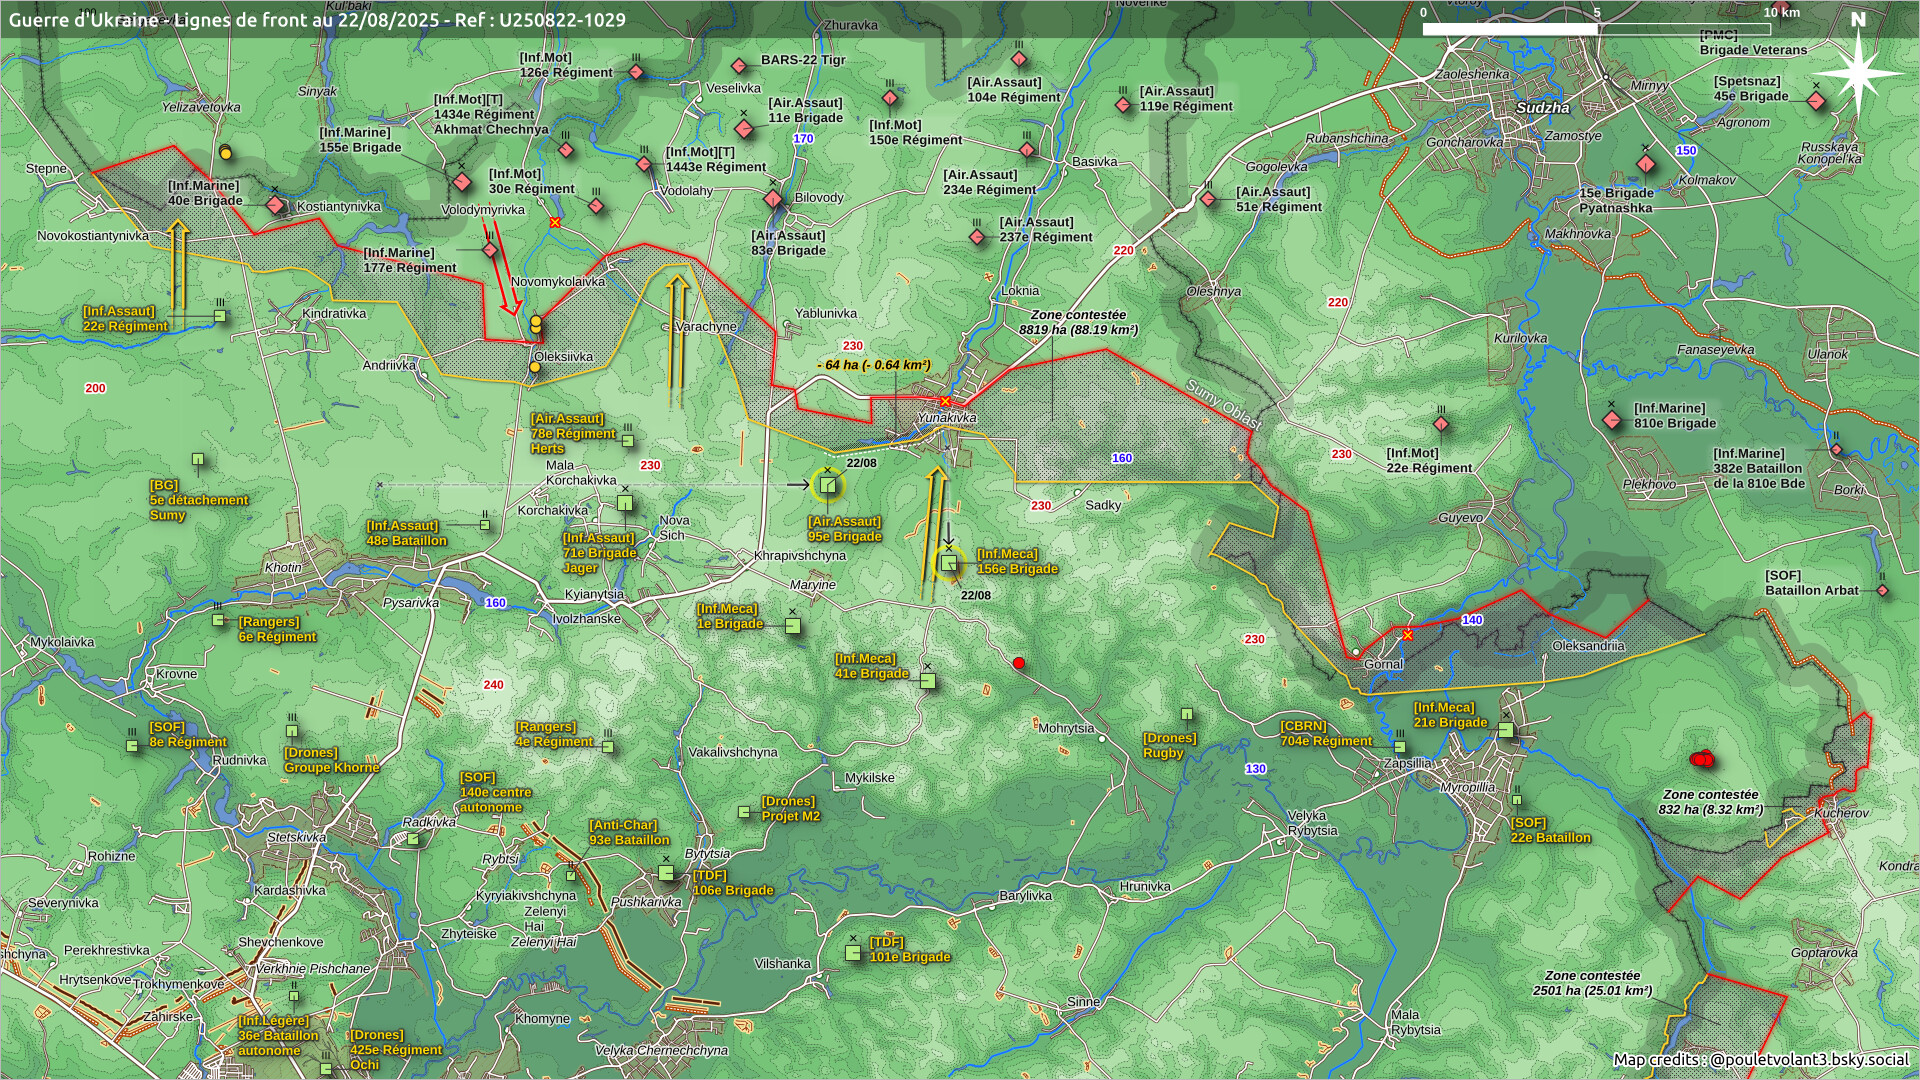Click the map title reference header text
The width and height of the screenshot is (1920, 1080).
317,20
